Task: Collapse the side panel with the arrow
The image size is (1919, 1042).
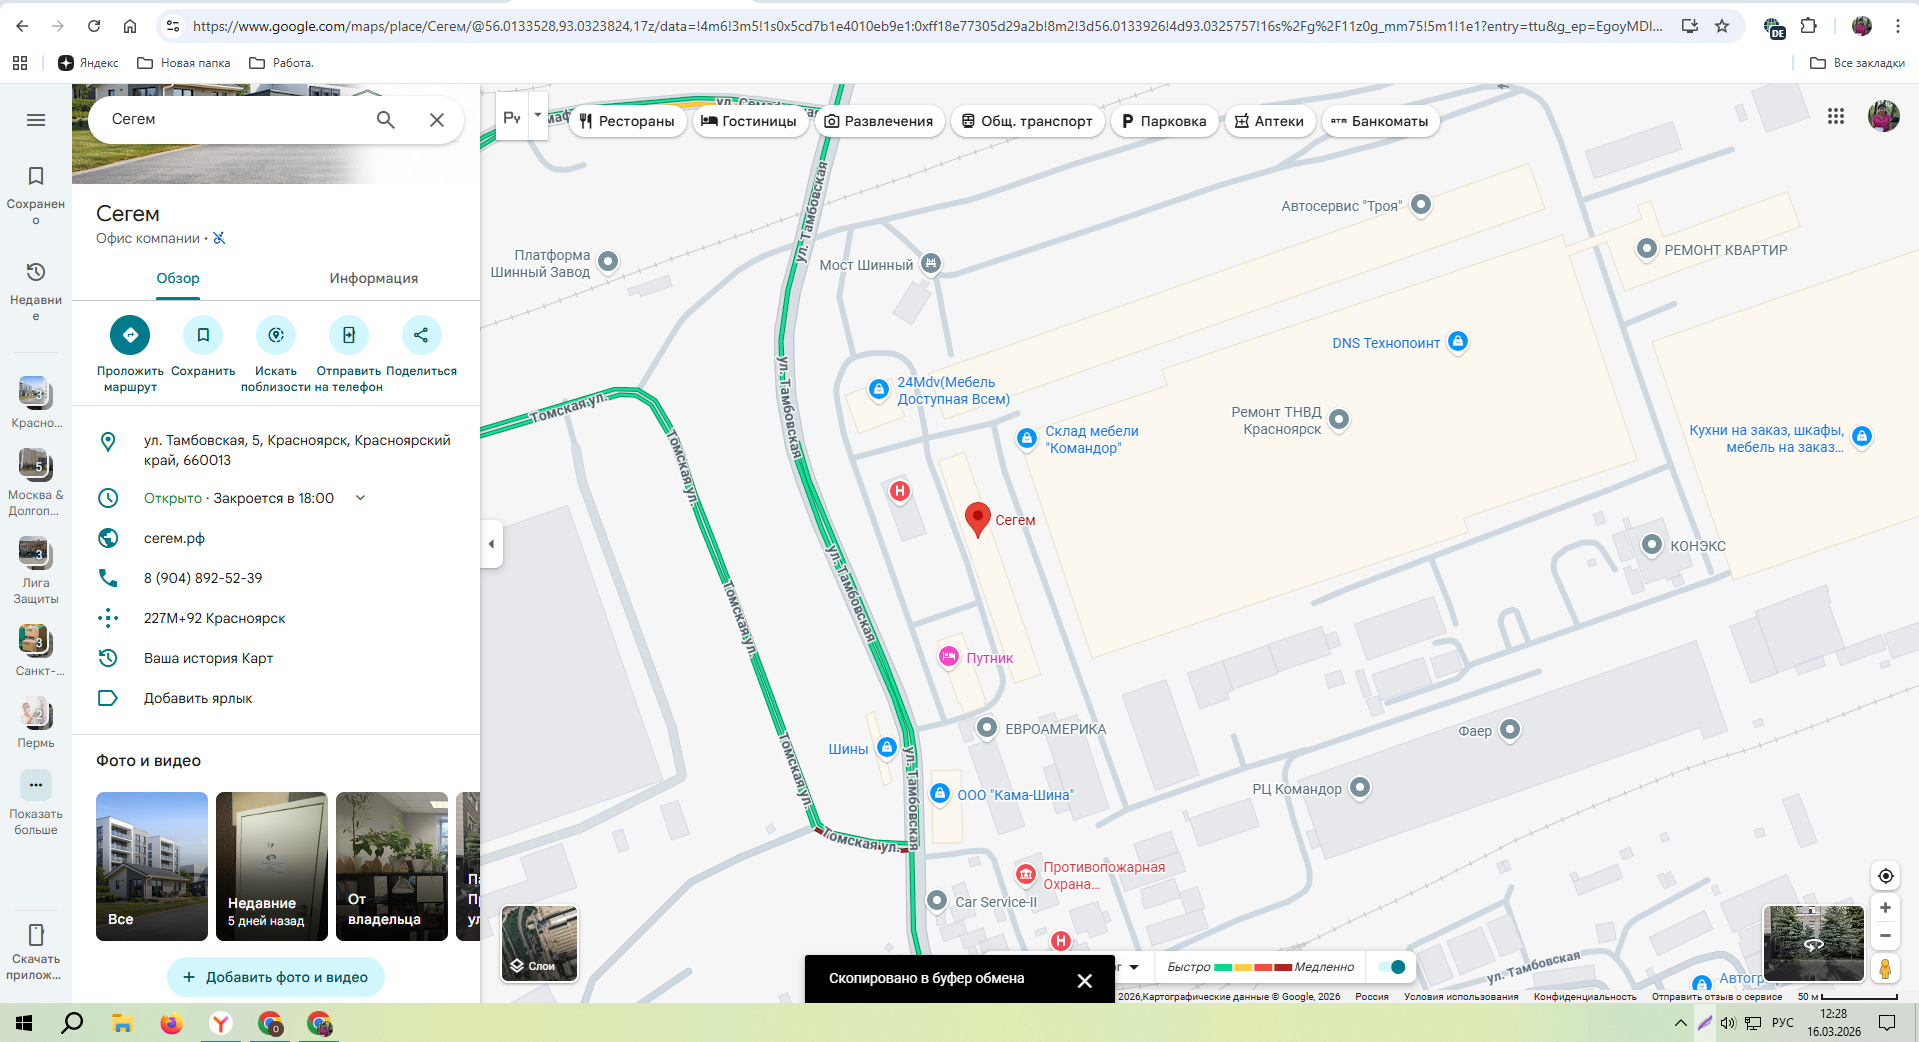Action: [x=491, y=544]
